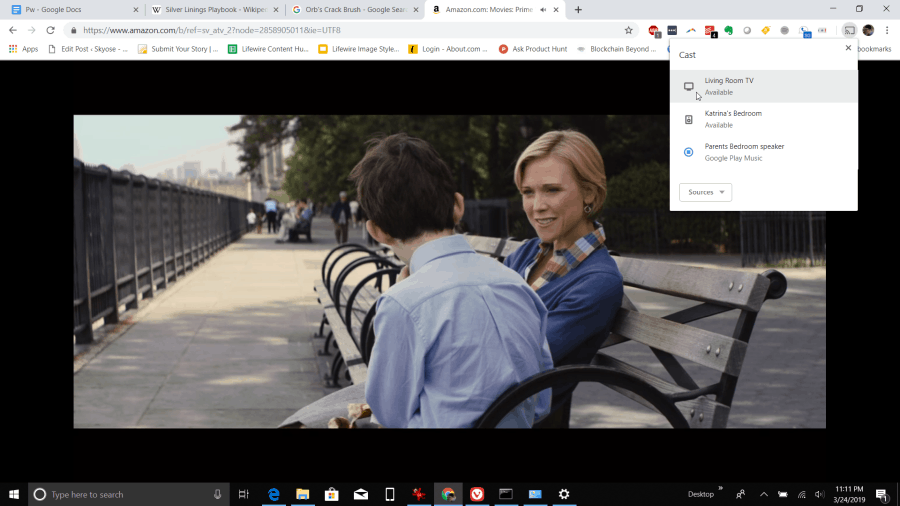Open Lifewire Content Hub bookmark
The height and width of the screenshot is (506, 900).
pos(269,49)
